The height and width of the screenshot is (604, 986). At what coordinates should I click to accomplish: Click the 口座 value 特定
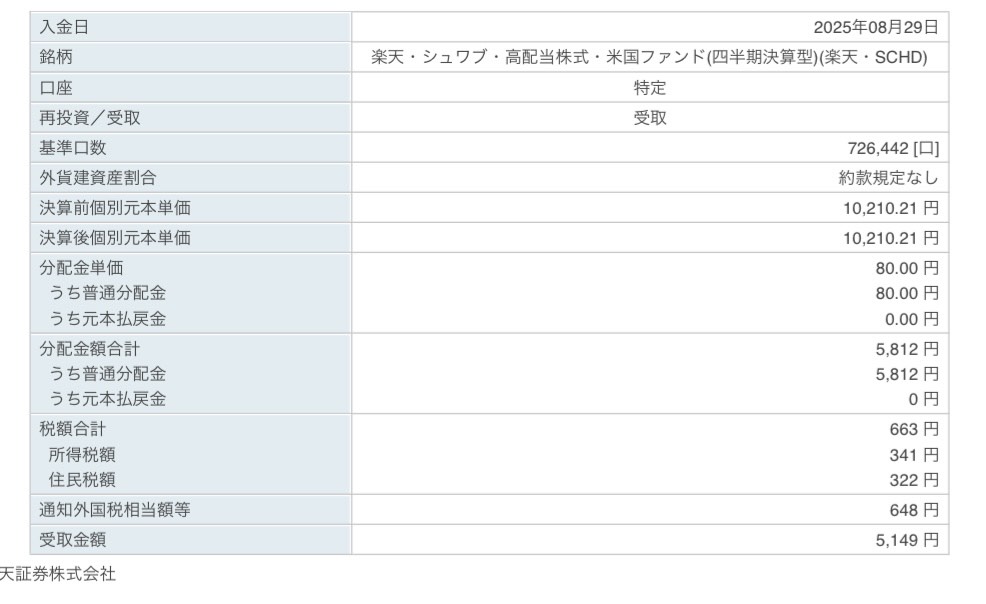point(650,88)
